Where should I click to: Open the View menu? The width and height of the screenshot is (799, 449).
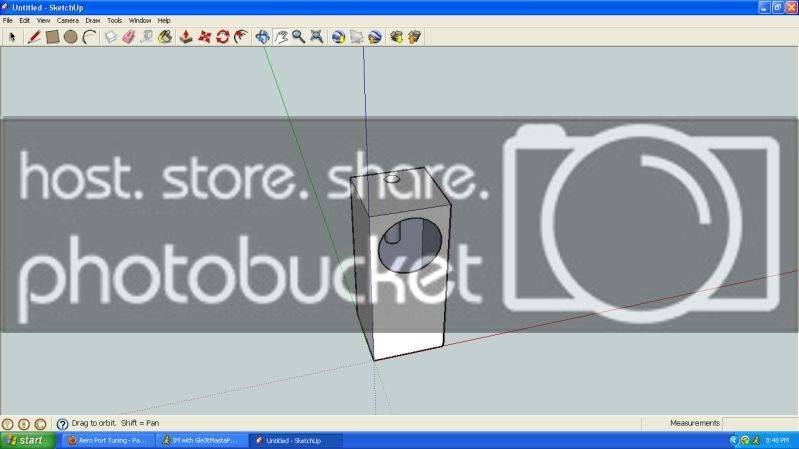coord(43,20)
